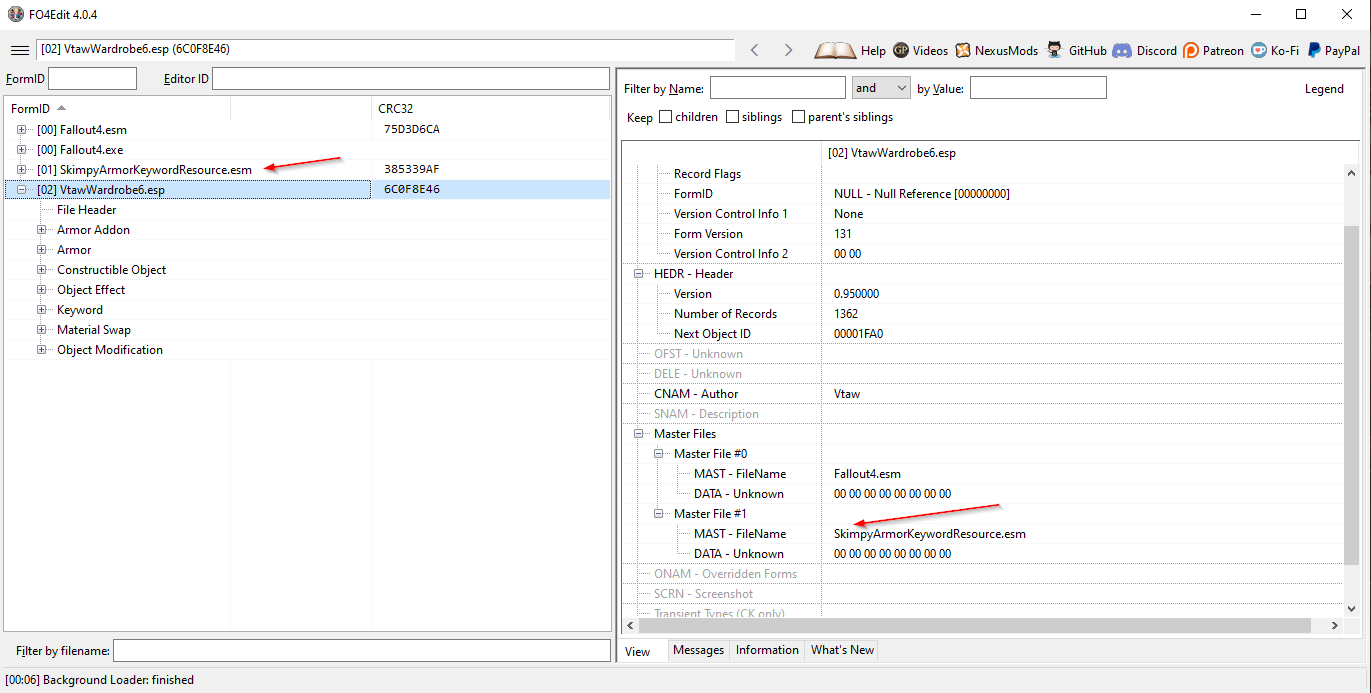Select the Number of Records row
The image size is (1371, 693).
point(982,314)
